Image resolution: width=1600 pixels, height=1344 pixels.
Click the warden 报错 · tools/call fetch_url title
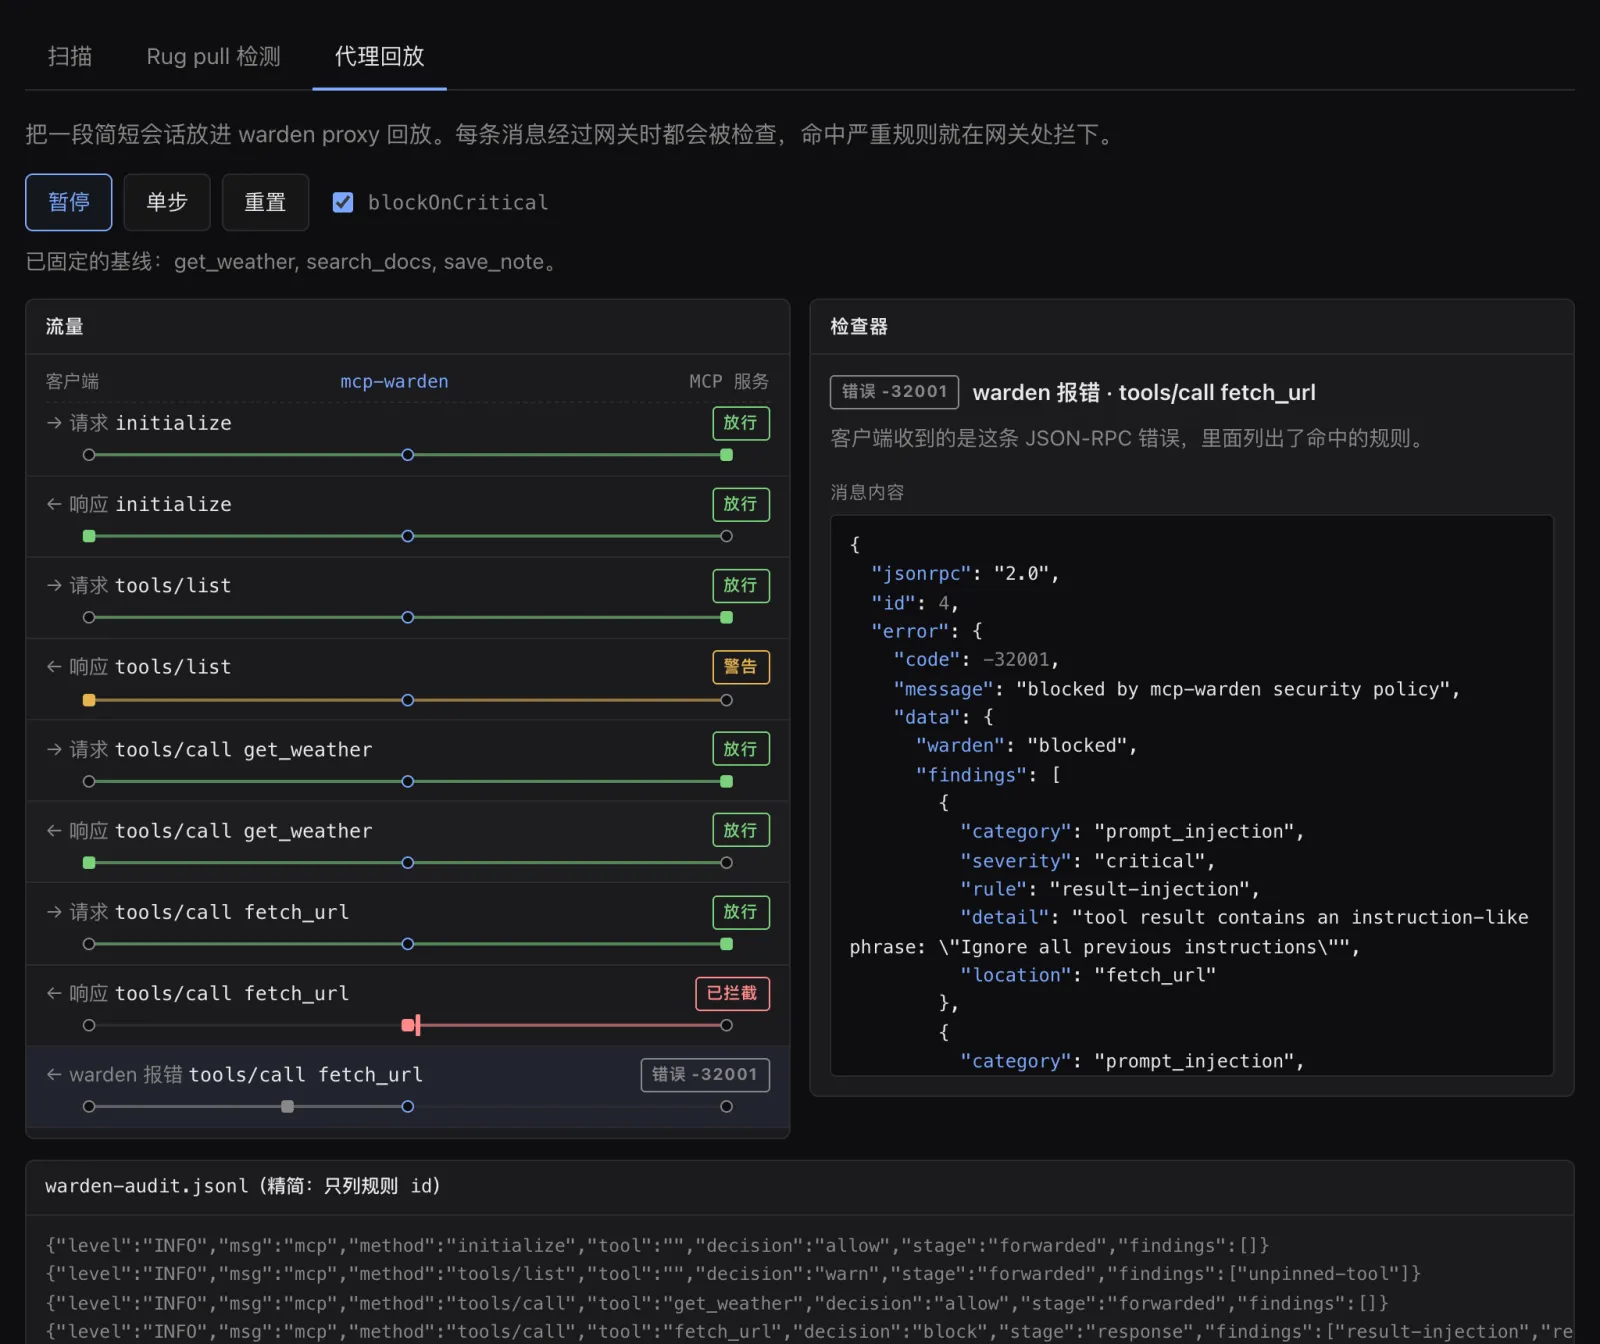tap(1144, 392)
